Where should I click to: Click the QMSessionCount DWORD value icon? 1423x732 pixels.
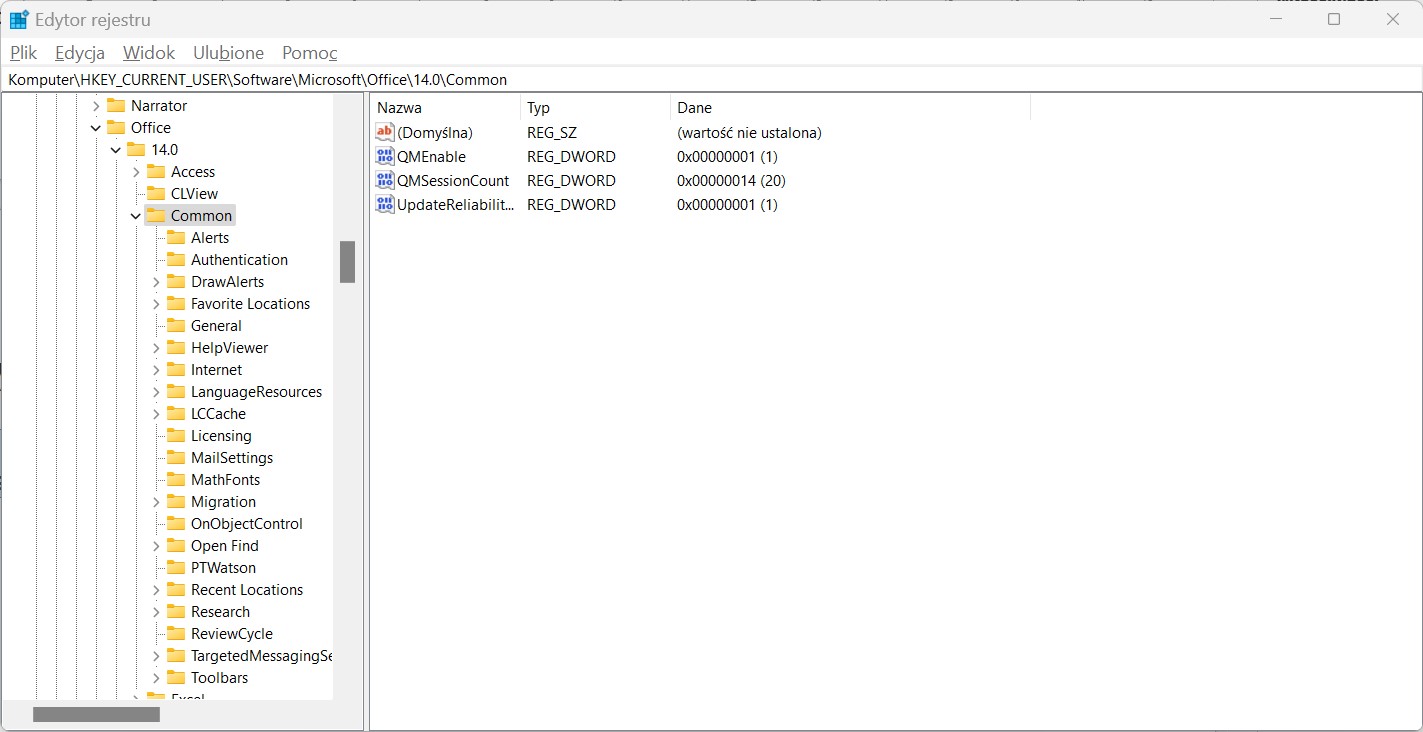[x=385, y=180]
